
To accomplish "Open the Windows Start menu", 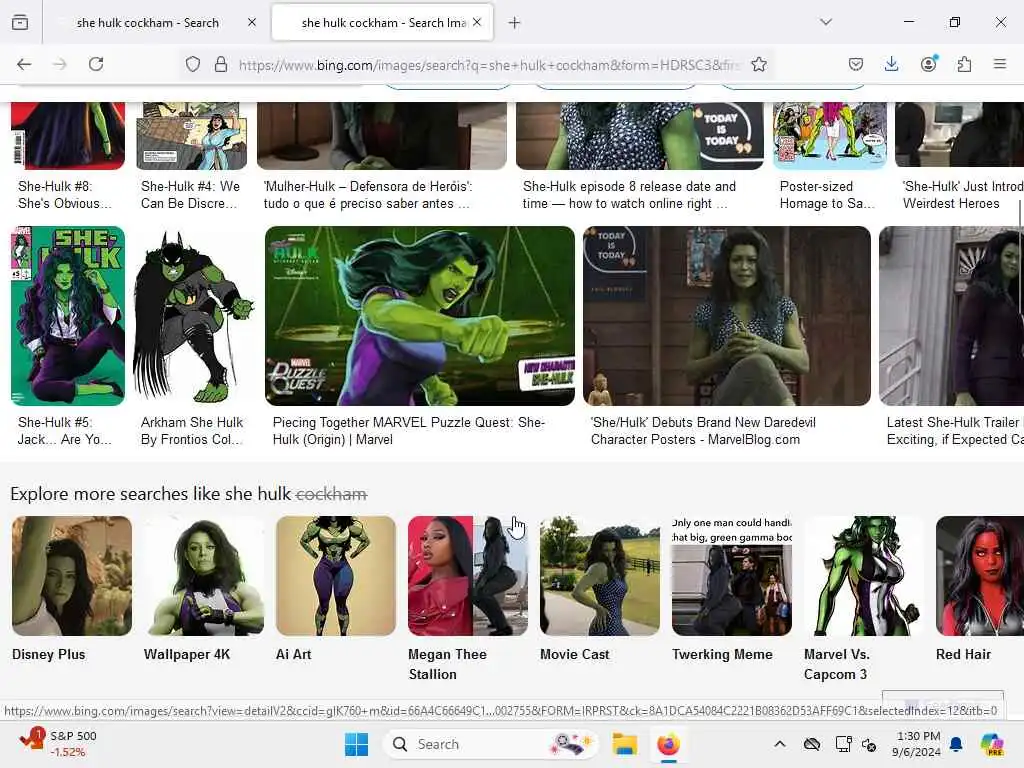I will click(356, 744).
